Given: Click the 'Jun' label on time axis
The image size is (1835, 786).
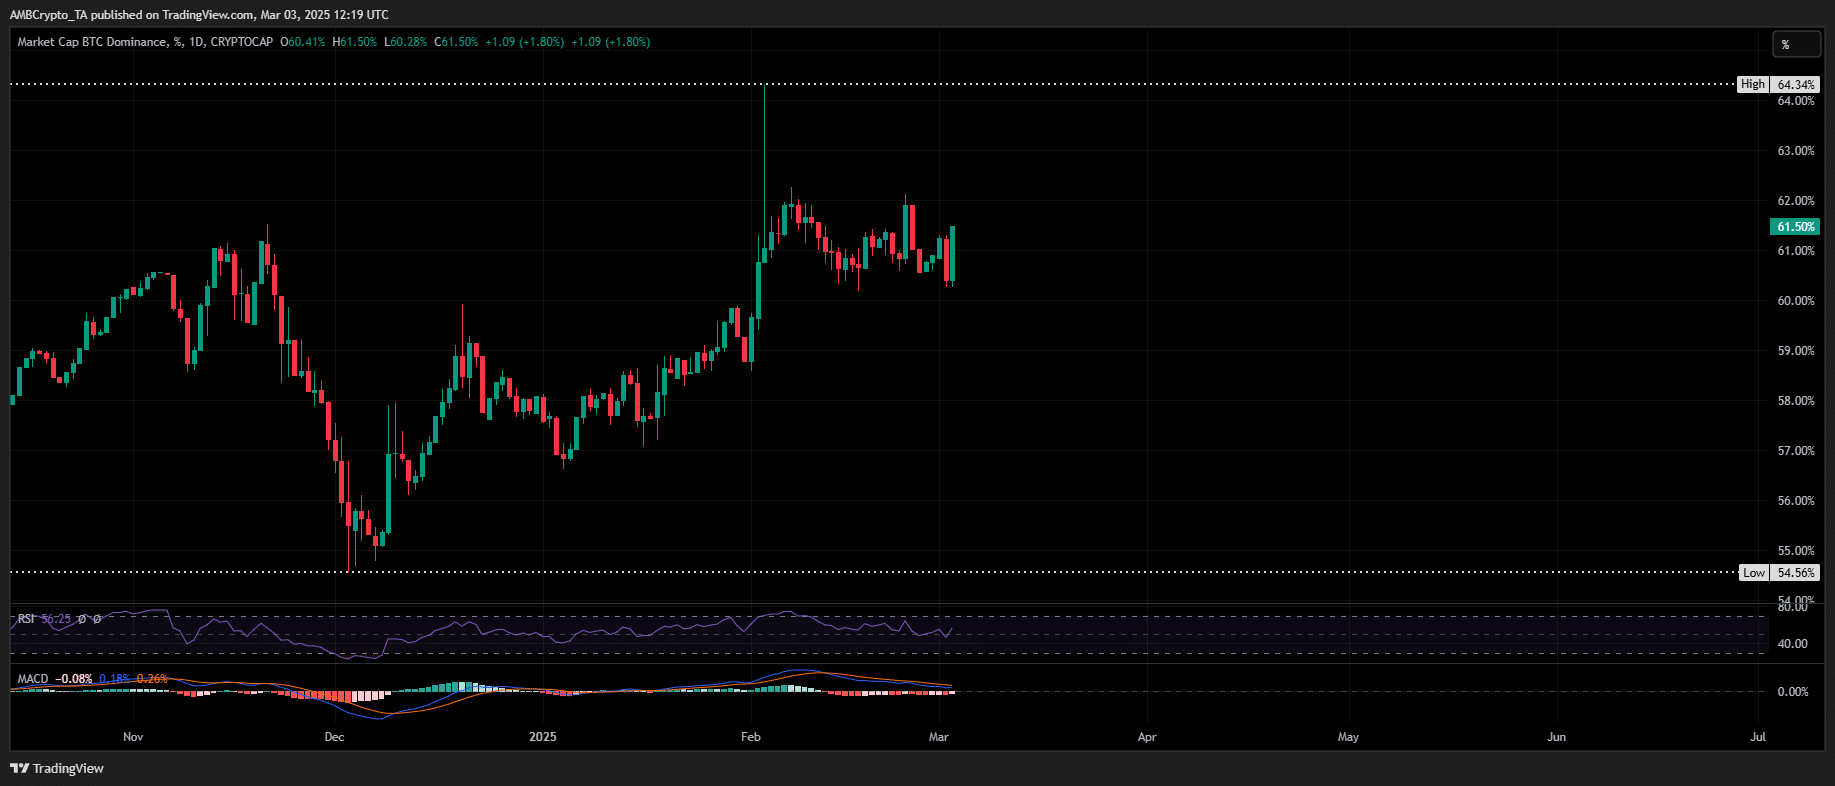Looking at the screenshot, I should tap(1557, 737).
